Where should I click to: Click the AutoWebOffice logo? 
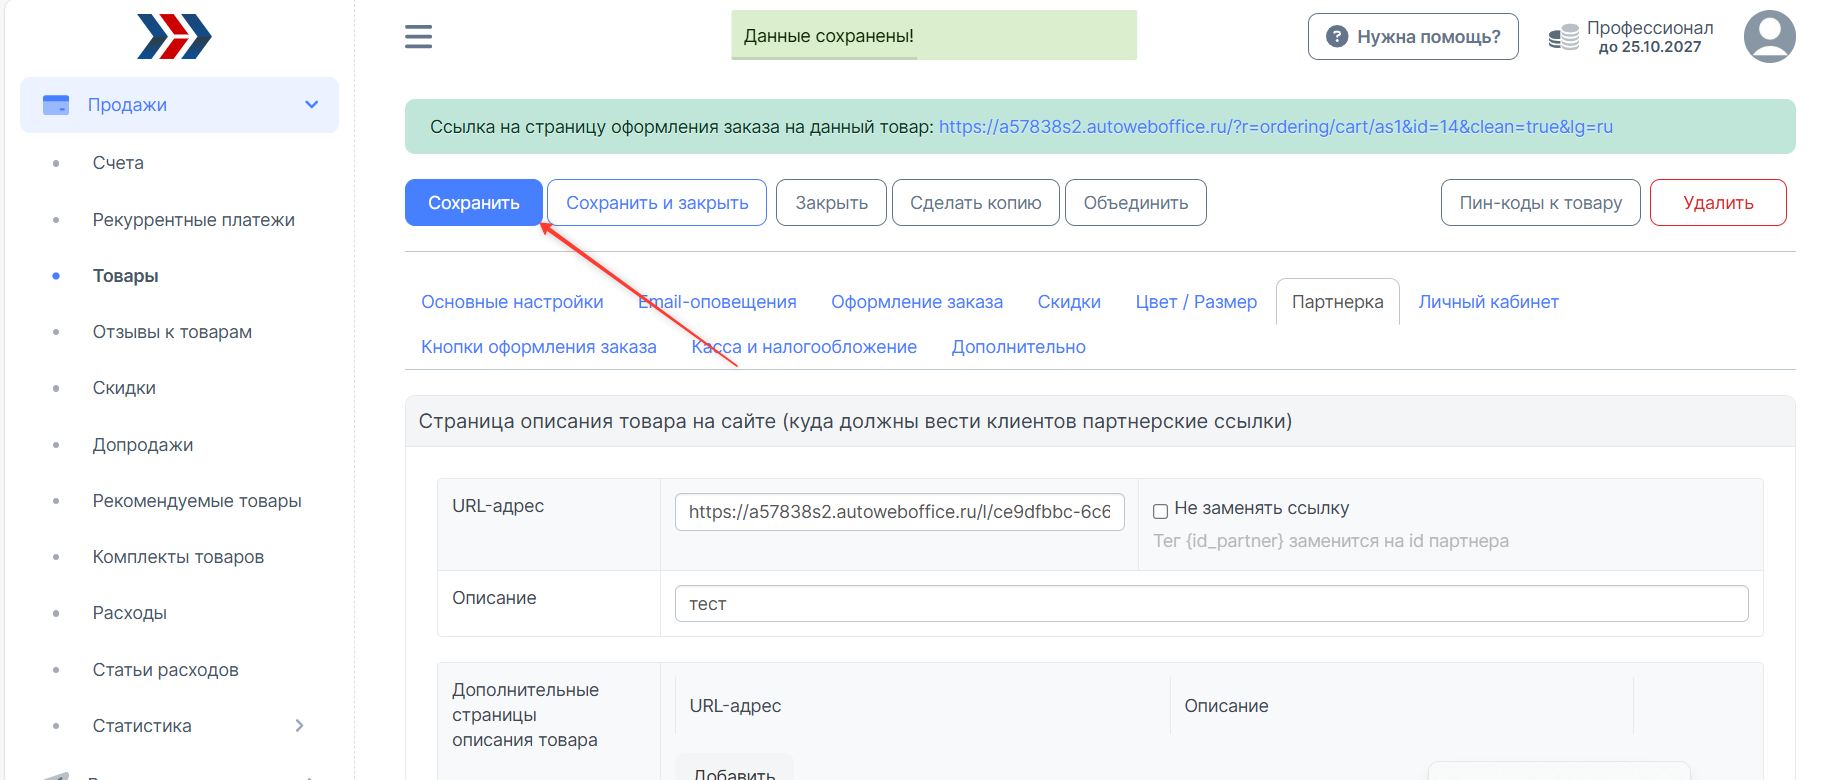tap(174, 37)
